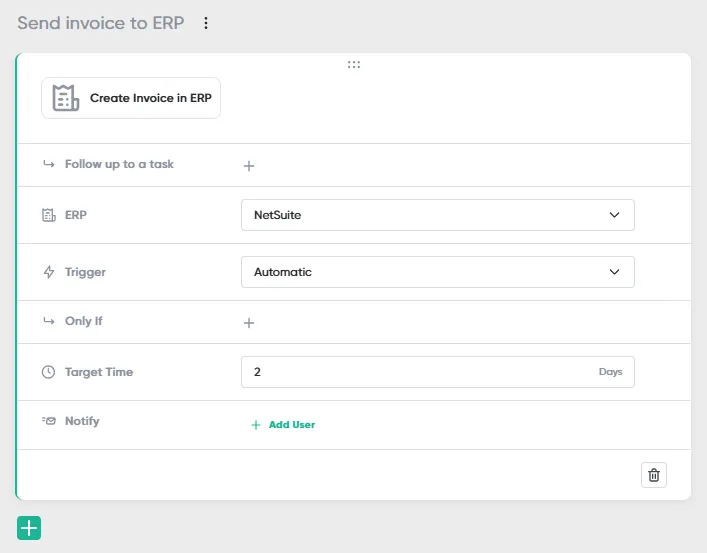Click the chevron arrow in Automatic dropdown
Screen dimensions: 707x553
614,272
